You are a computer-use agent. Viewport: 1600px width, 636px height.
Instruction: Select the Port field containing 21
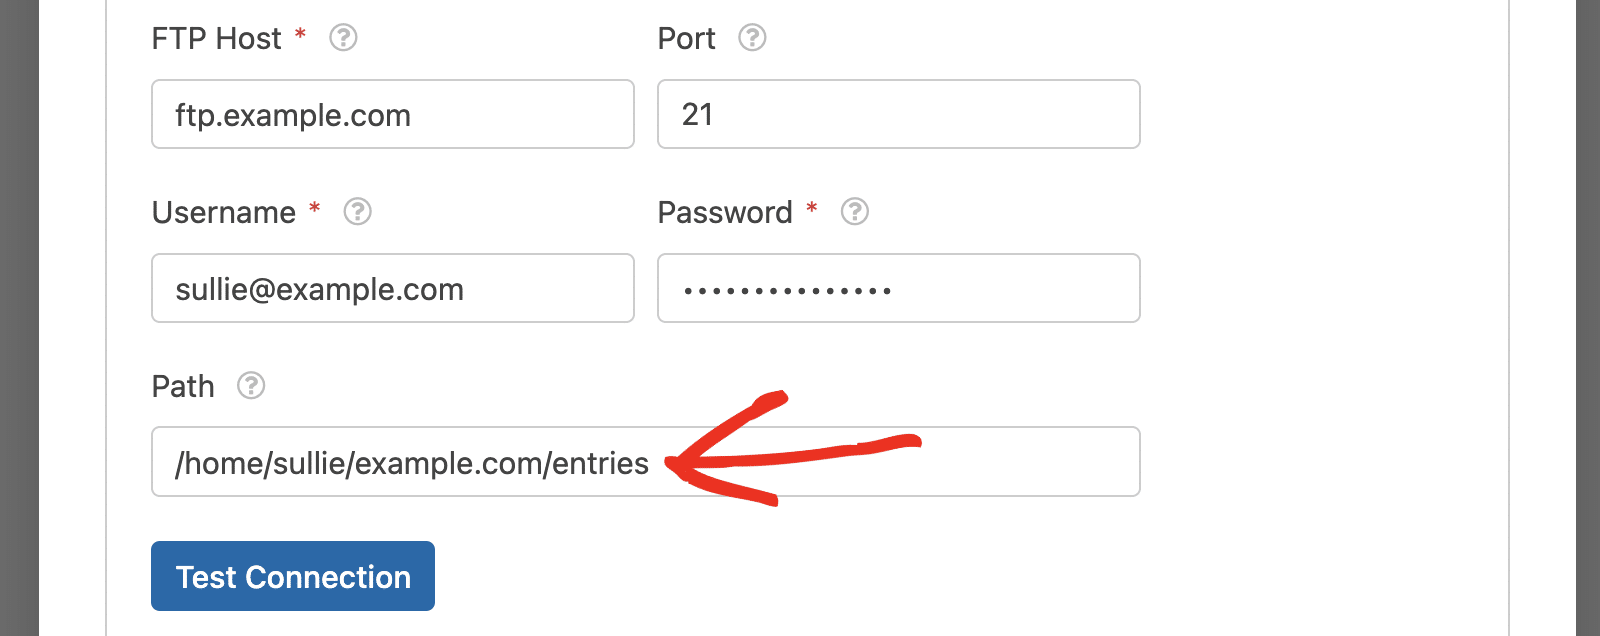coord(899,114)
